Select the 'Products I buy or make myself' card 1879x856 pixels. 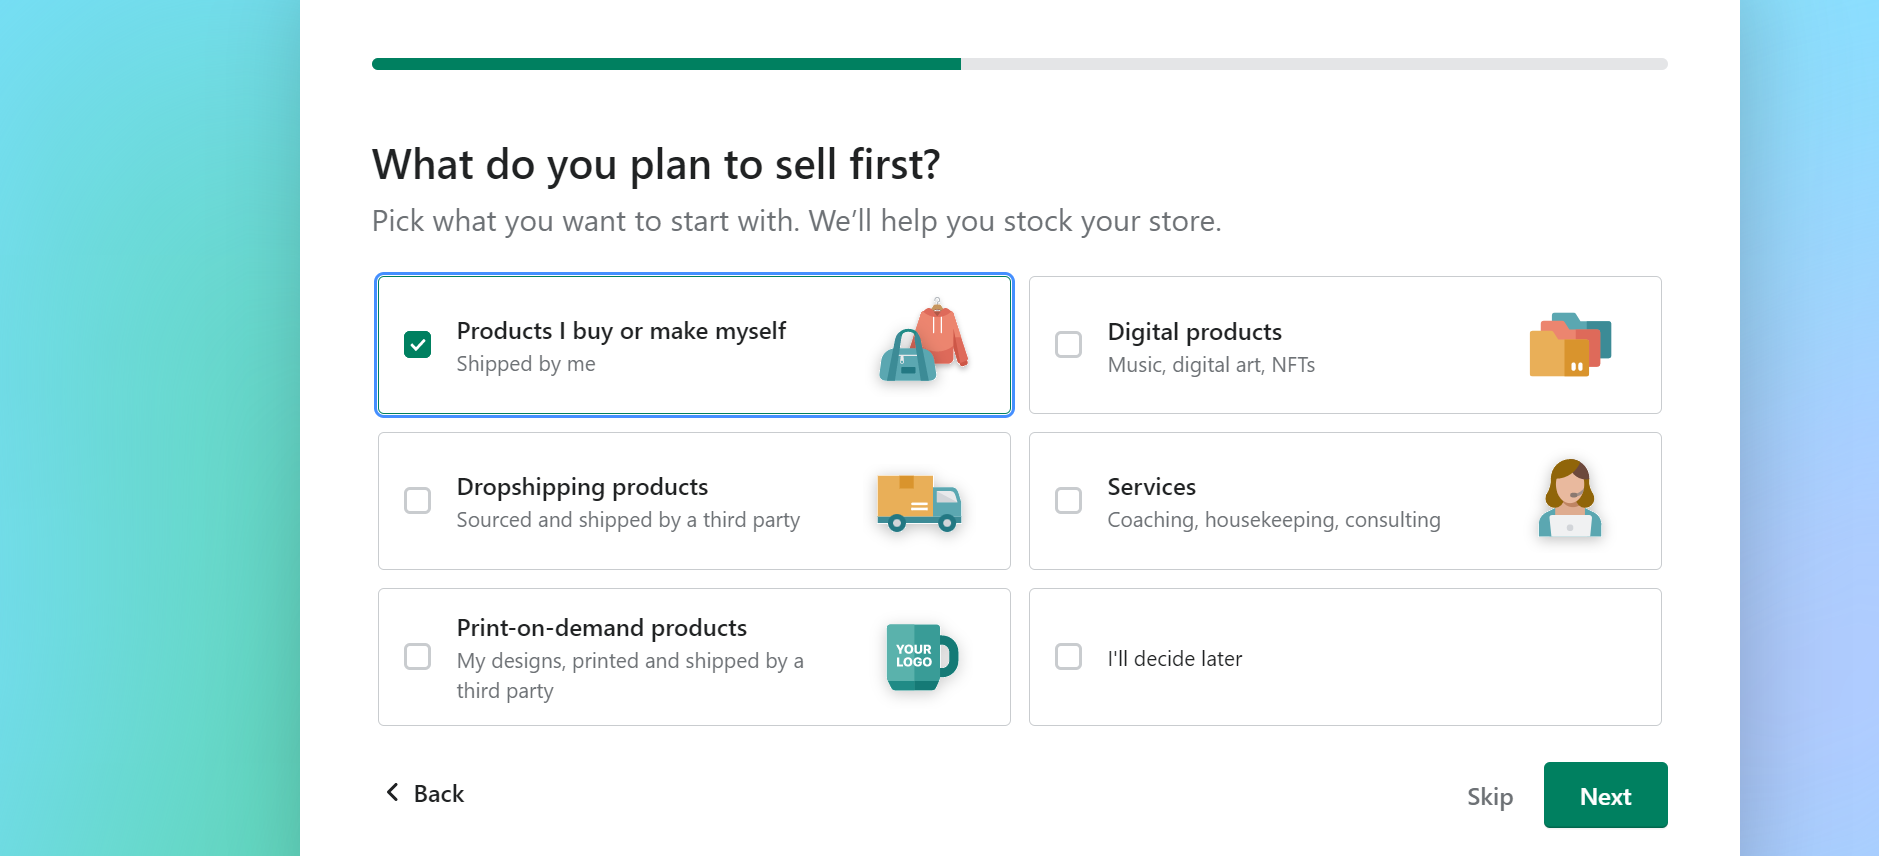point(694,344)
